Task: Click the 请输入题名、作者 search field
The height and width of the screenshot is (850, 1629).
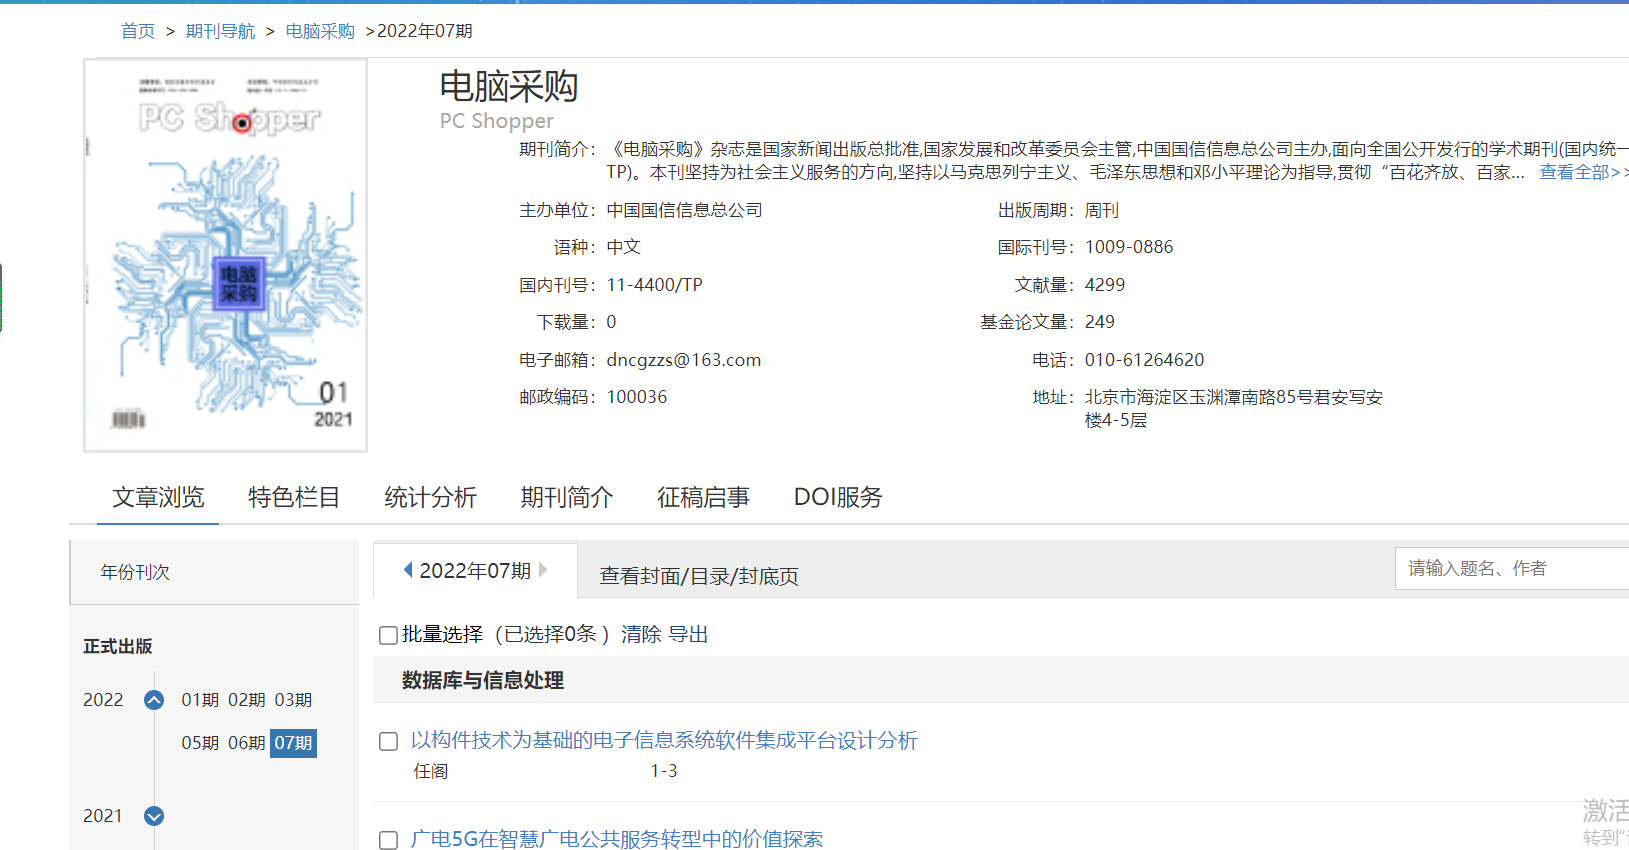Action: 1512,568
